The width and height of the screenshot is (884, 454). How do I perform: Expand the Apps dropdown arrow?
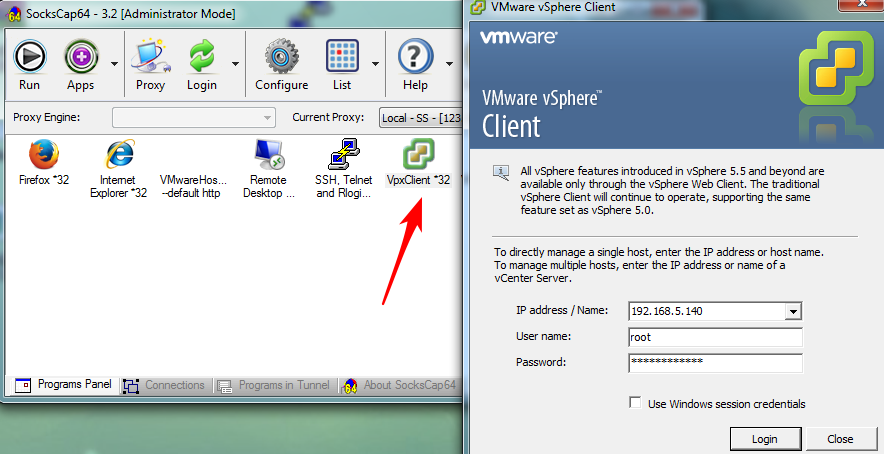(114, 64)
